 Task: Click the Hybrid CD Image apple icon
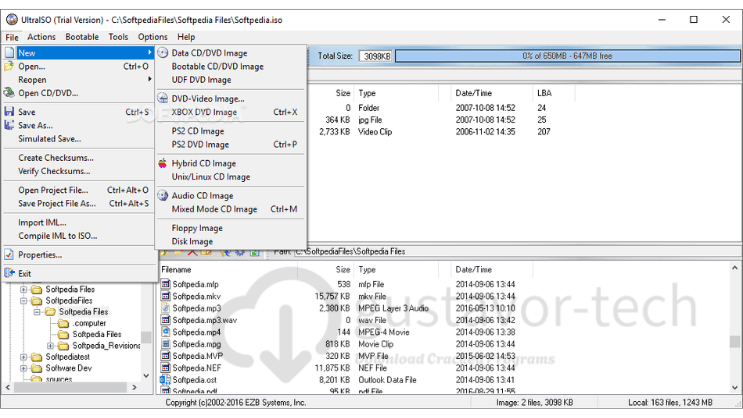point(163,163)
